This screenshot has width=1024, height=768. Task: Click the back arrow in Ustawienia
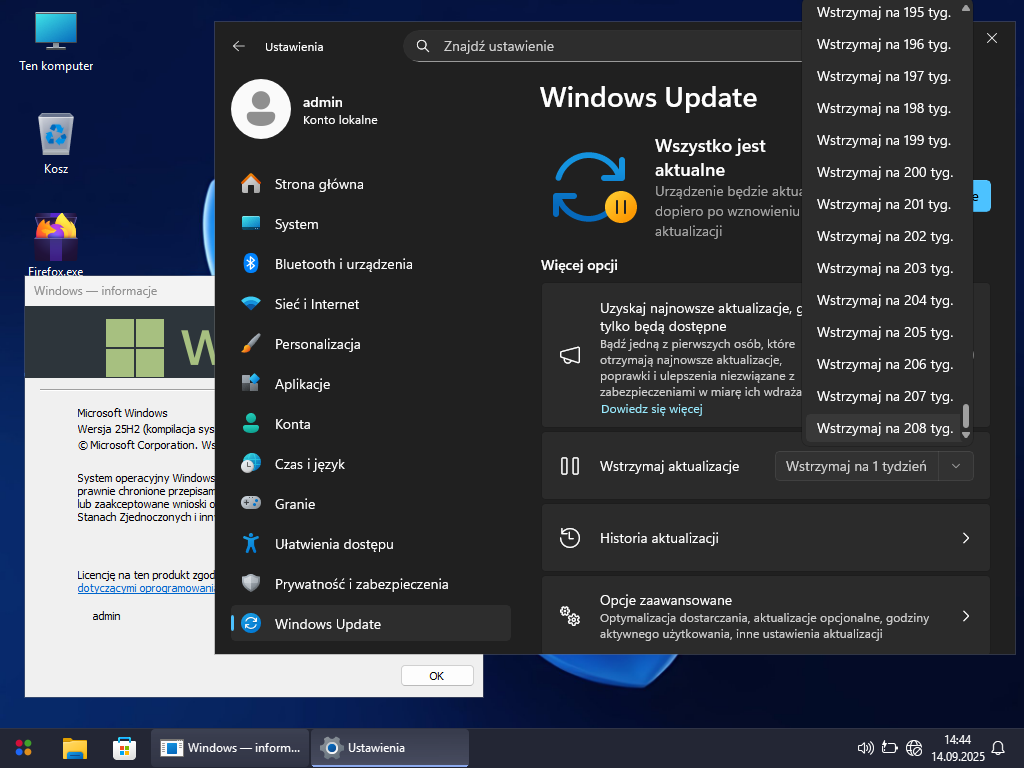click(238, 46)
